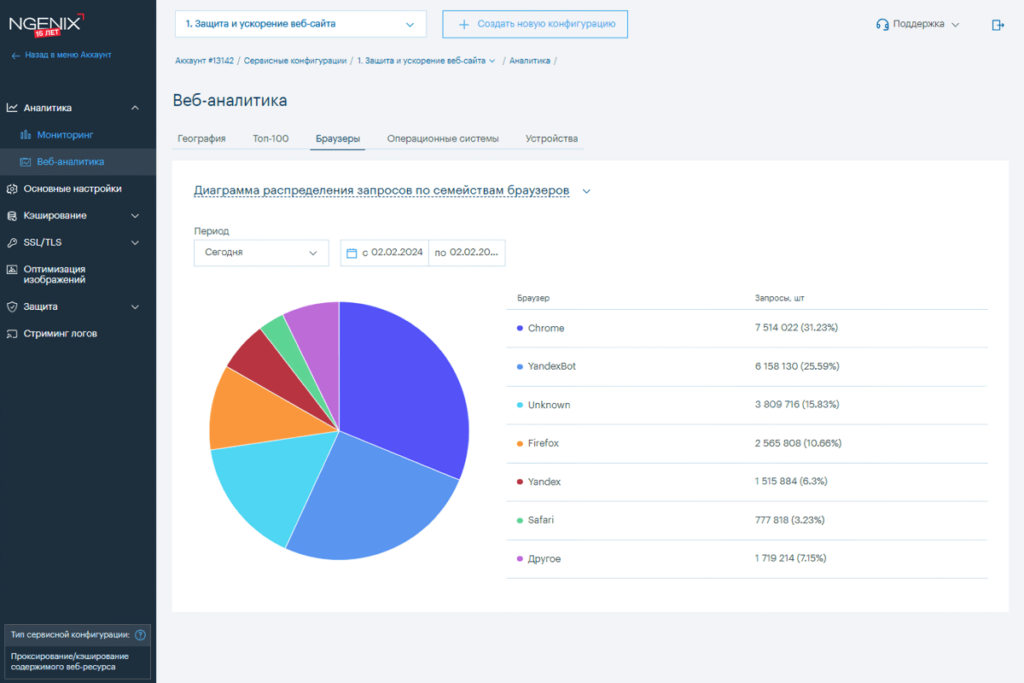Screen dimensions: 1024x683
Task: Click the Мониторинг bar chart icon
Action: (x=25, y=135)
